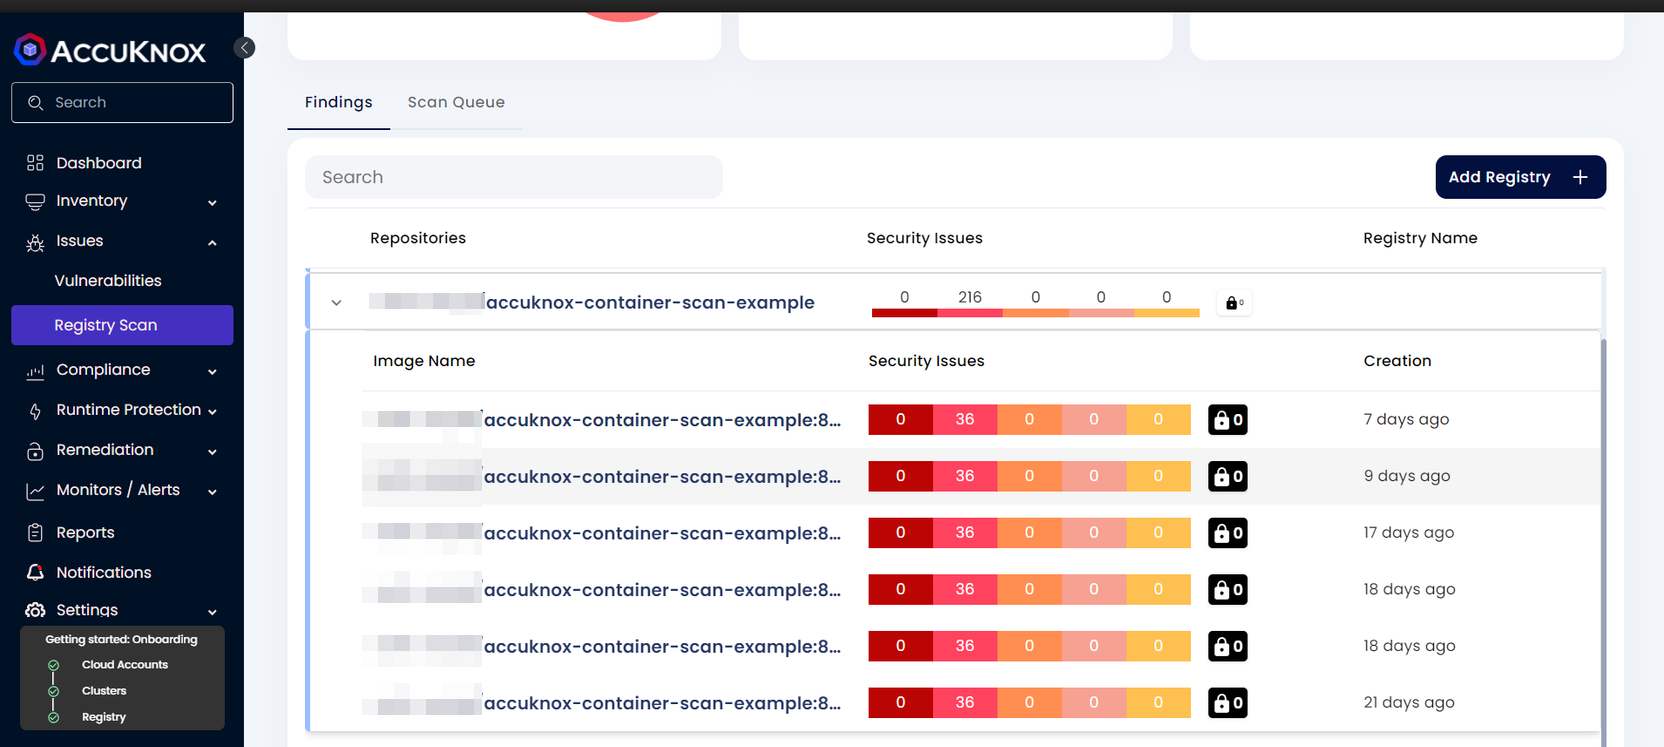The image size is (1664, 747).
Task: Open the image created 9 days ago
Action: (661, 477)
